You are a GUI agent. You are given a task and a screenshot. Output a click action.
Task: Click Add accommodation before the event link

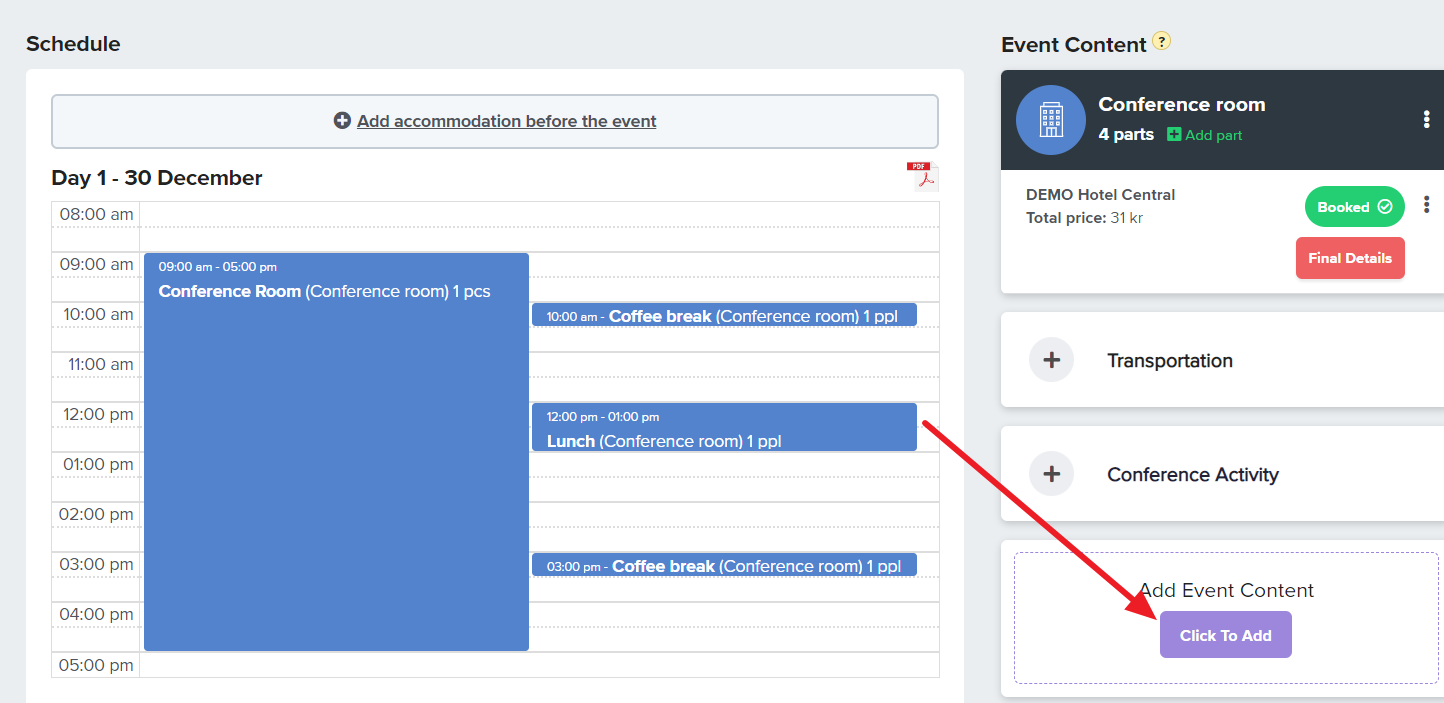495,121
